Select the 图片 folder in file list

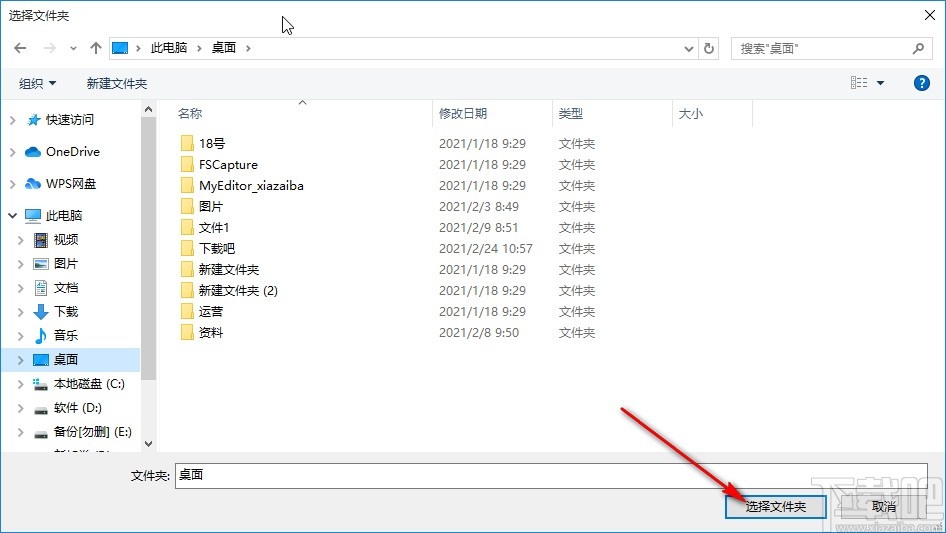point(211,206)
